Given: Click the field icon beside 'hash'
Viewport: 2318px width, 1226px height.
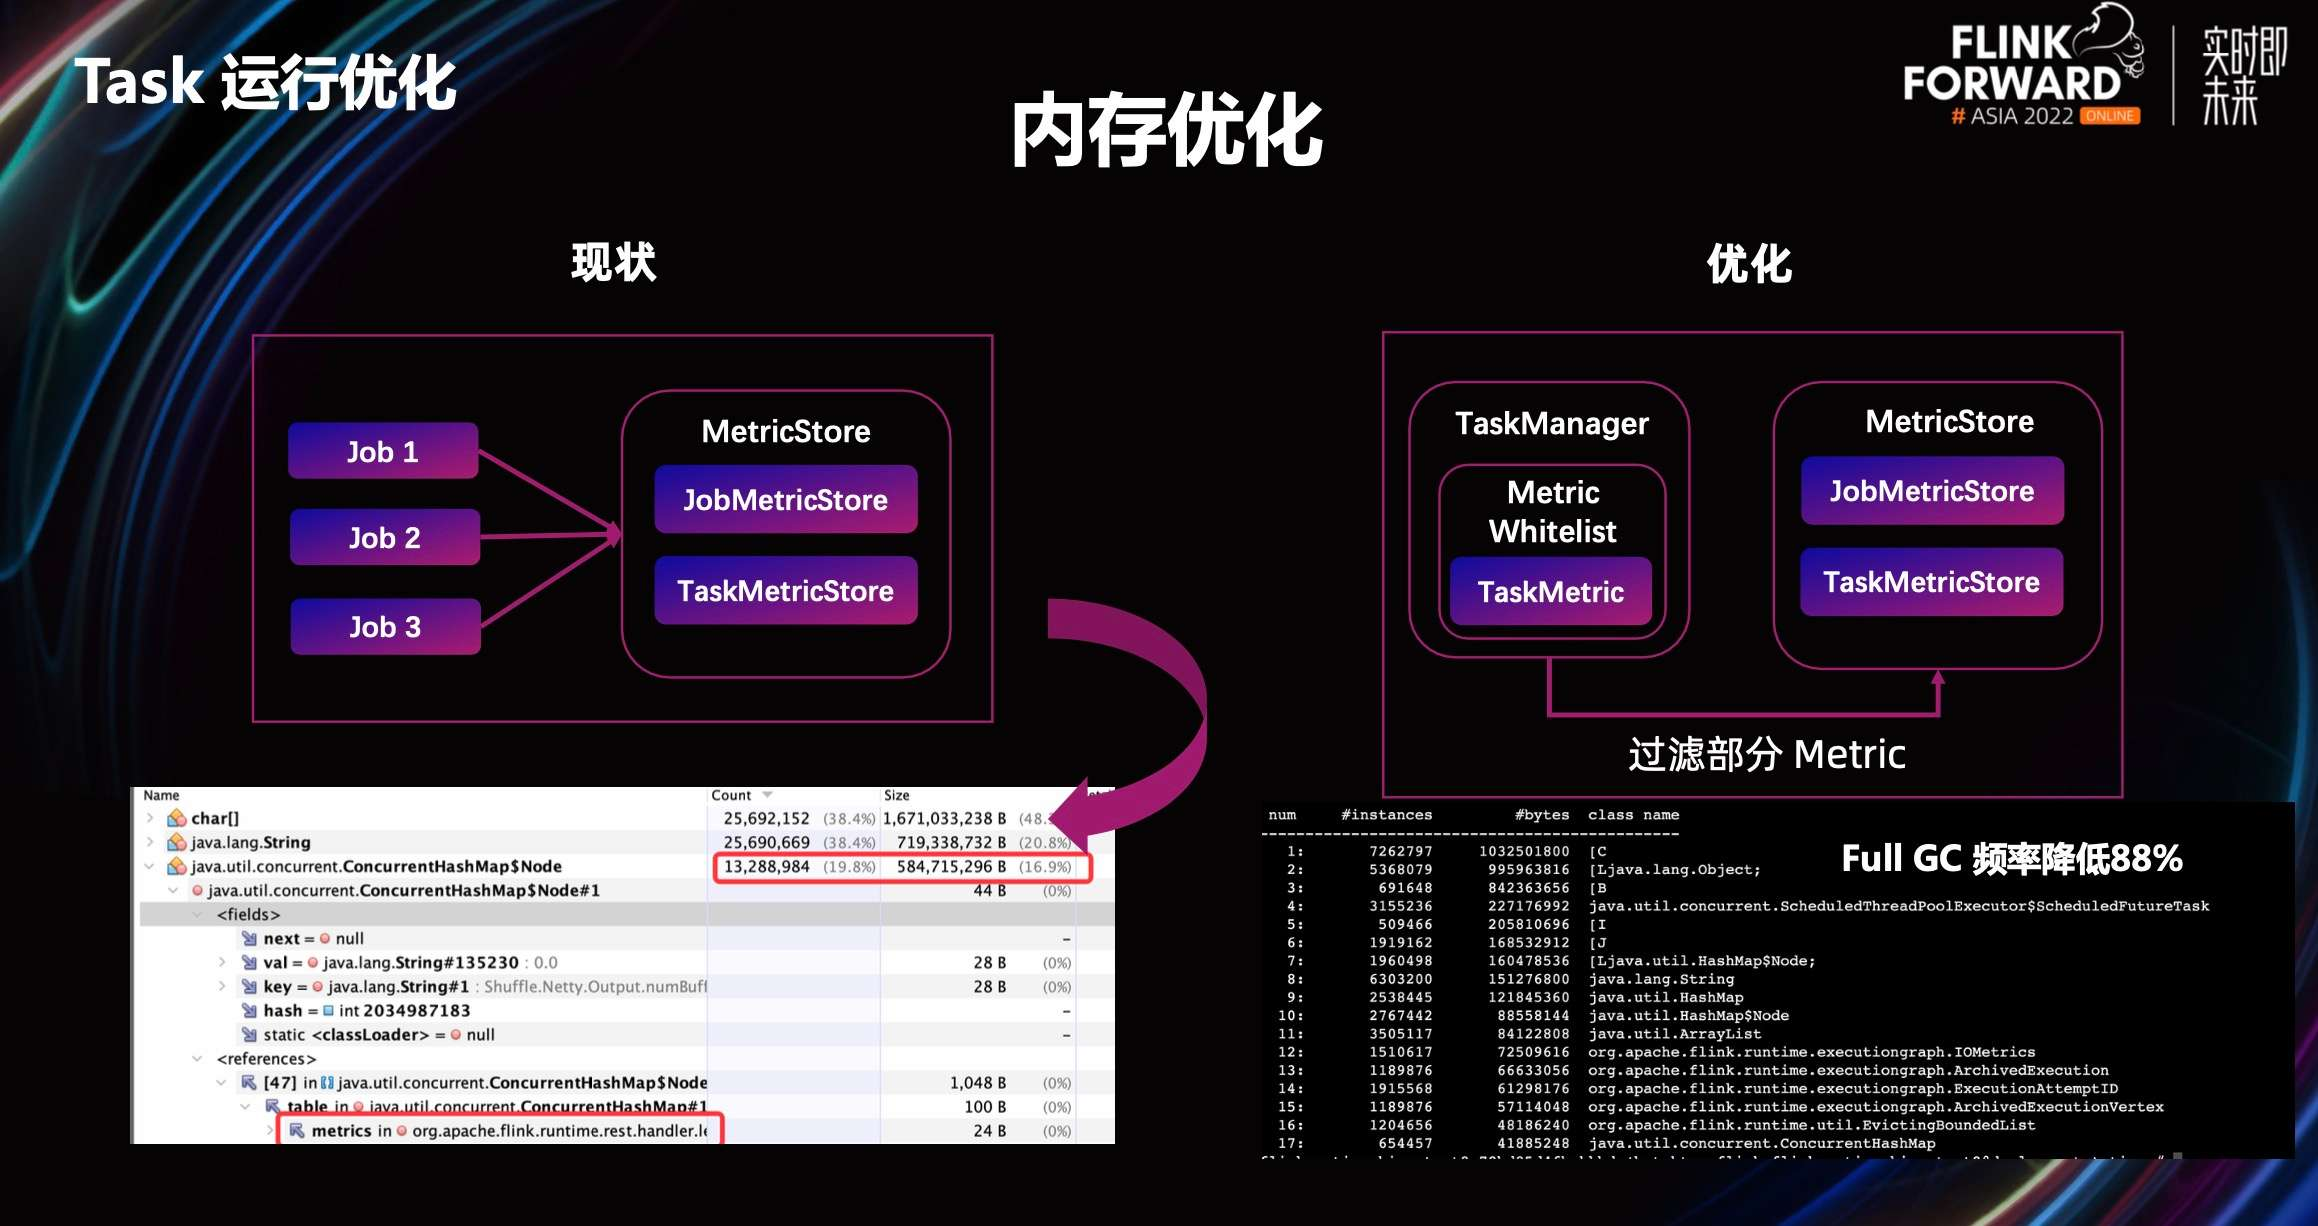Looking at the screenshot, I should 250,1010.
